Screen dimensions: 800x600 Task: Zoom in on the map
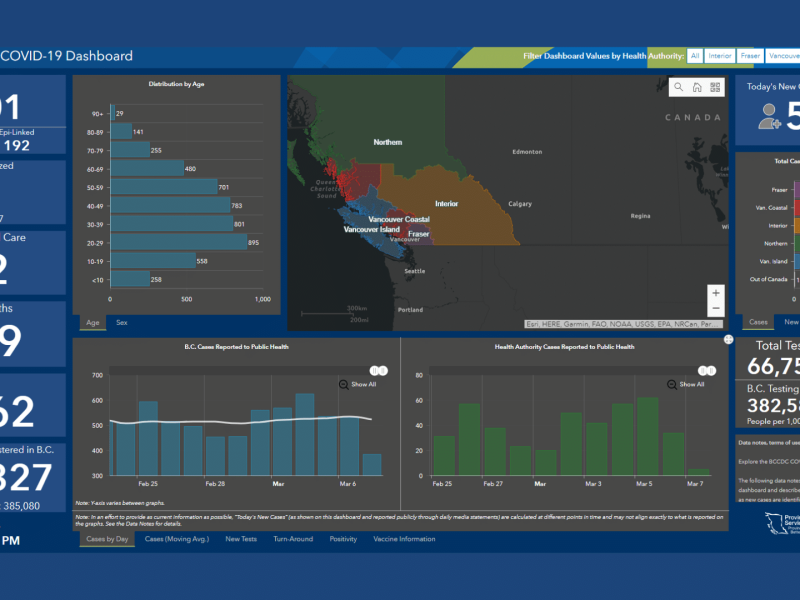[715, 293]
